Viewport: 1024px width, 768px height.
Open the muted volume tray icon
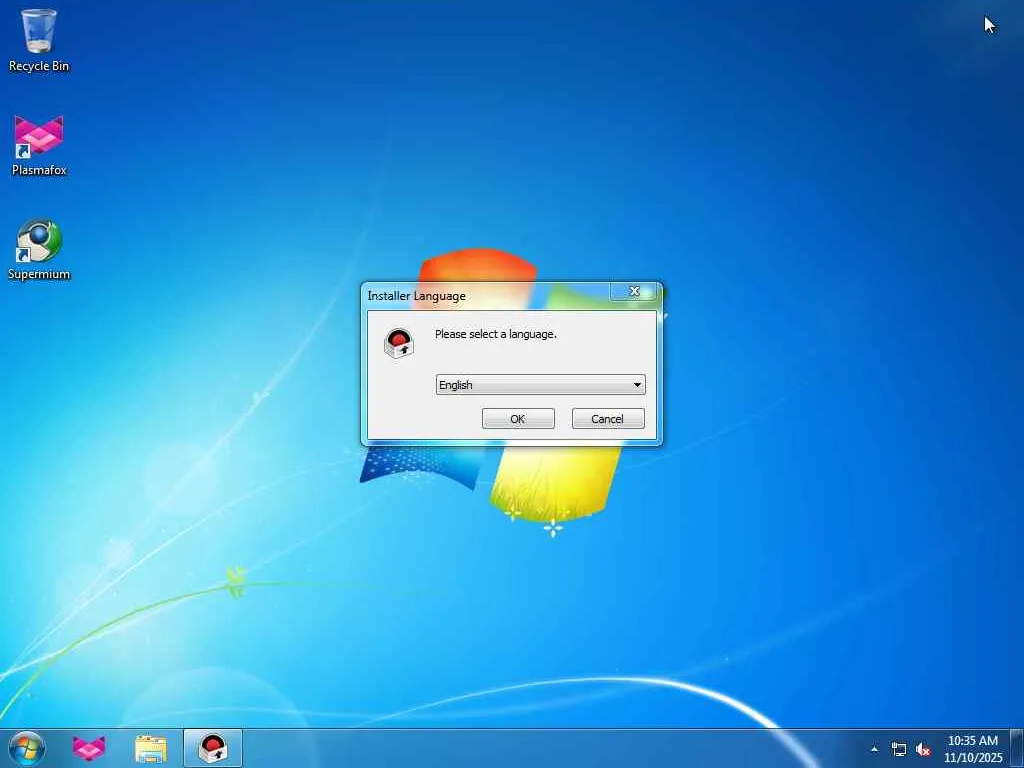(923, 749)
